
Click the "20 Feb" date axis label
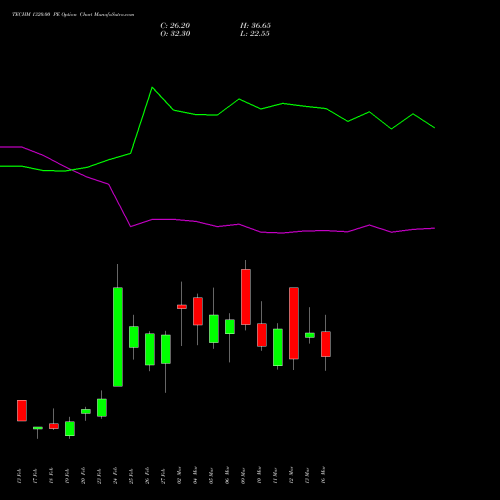click(x=83, y=476)
